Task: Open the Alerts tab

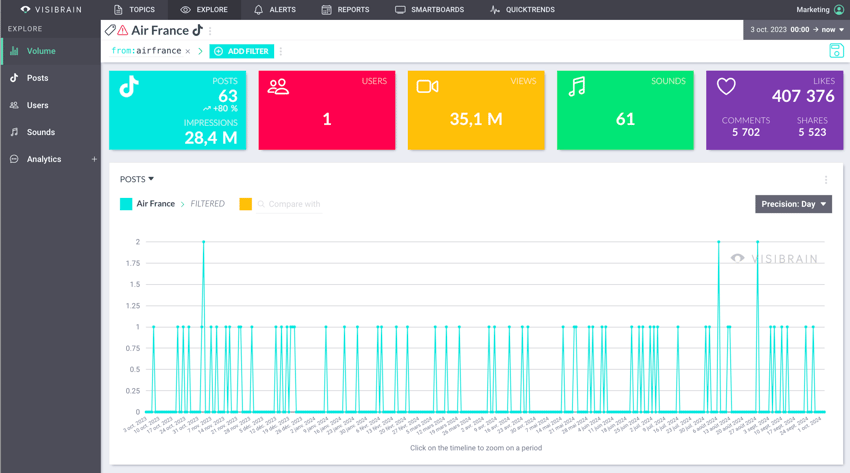Action: pyautogui.click(x=275, y=10)
